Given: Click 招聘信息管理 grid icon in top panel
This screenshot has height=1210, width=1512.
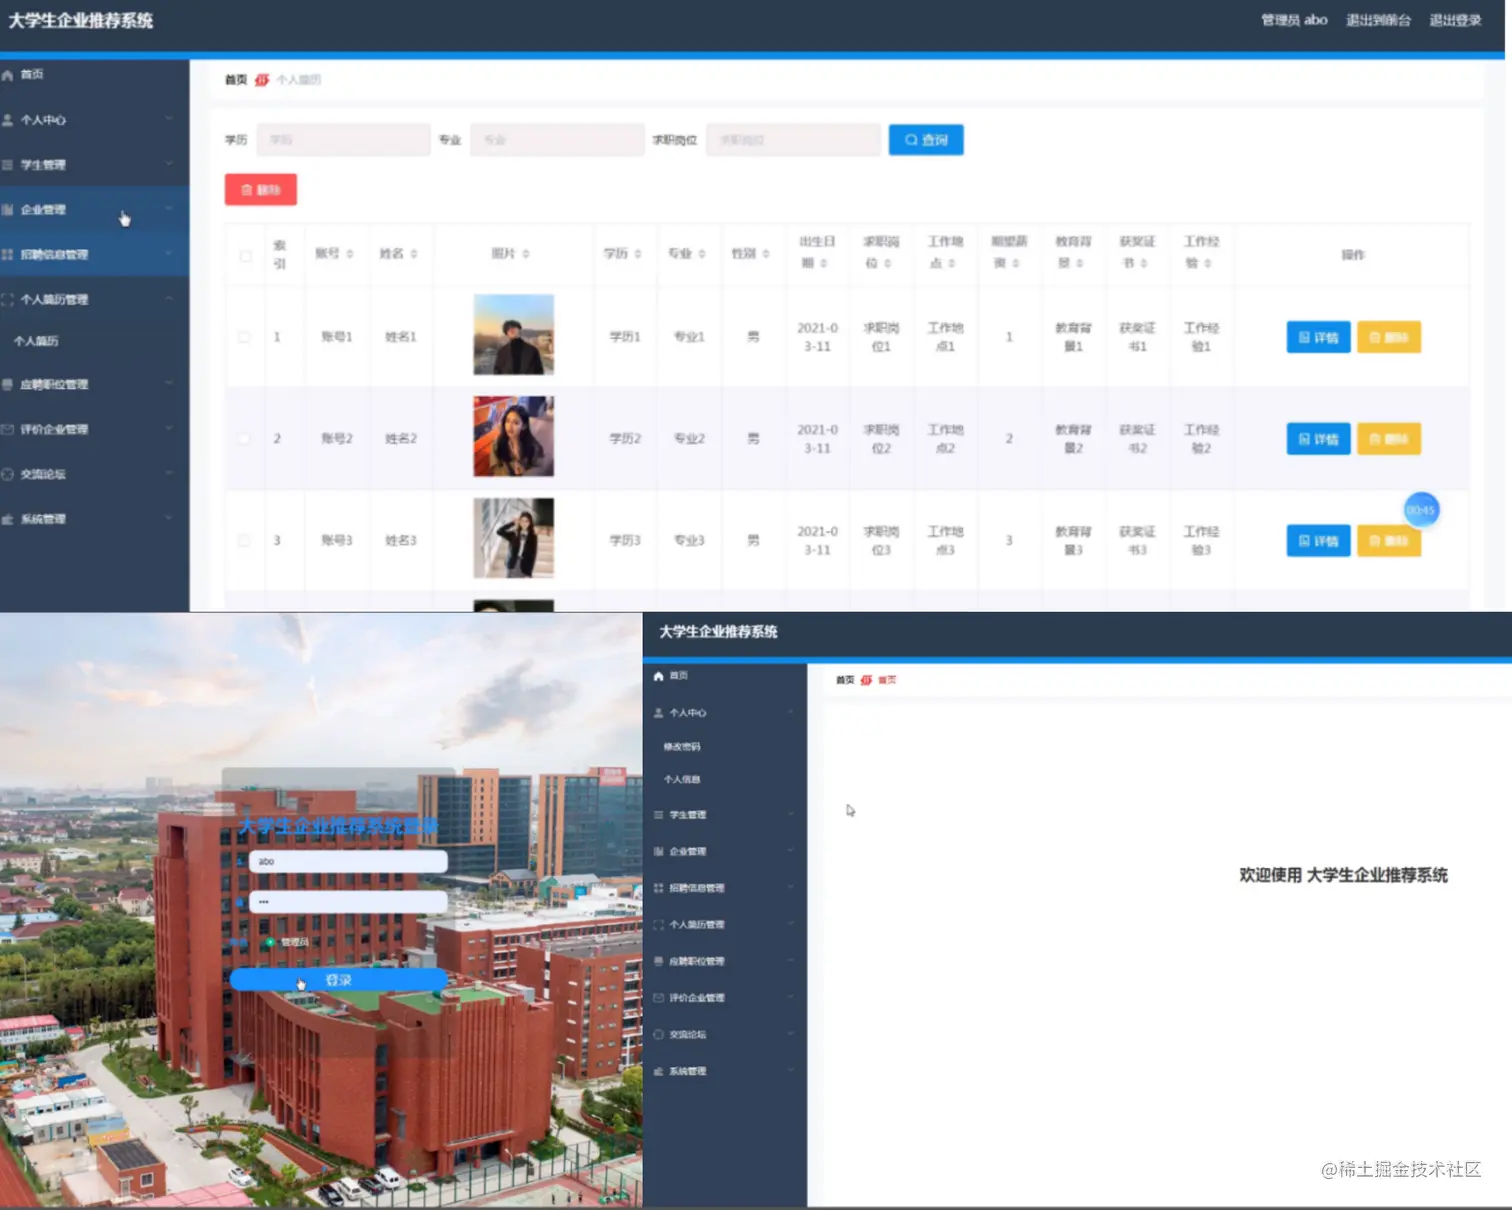Looking at the screenshot, I should click(x=8, y=255).
